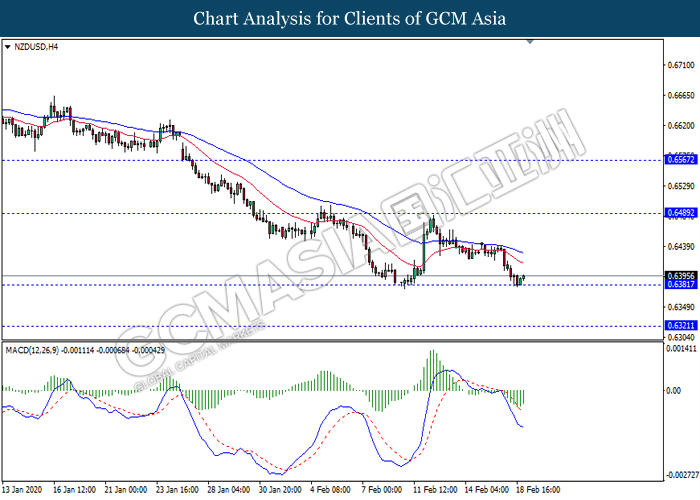Click the 4 Feb 08:00 time label
This screenshot has width=700, height=500.
tap(330, 490)
